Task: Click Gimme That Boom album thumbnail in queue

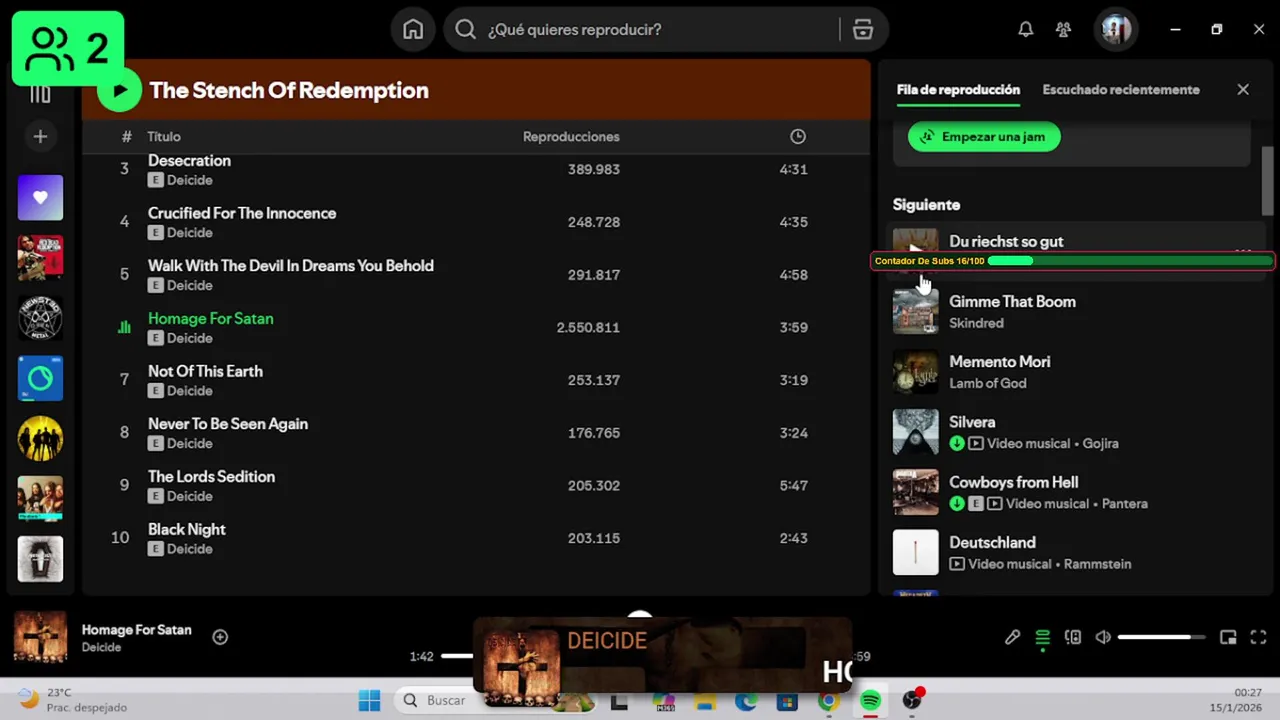Action: pyautogui.click(x=915, y=311)
